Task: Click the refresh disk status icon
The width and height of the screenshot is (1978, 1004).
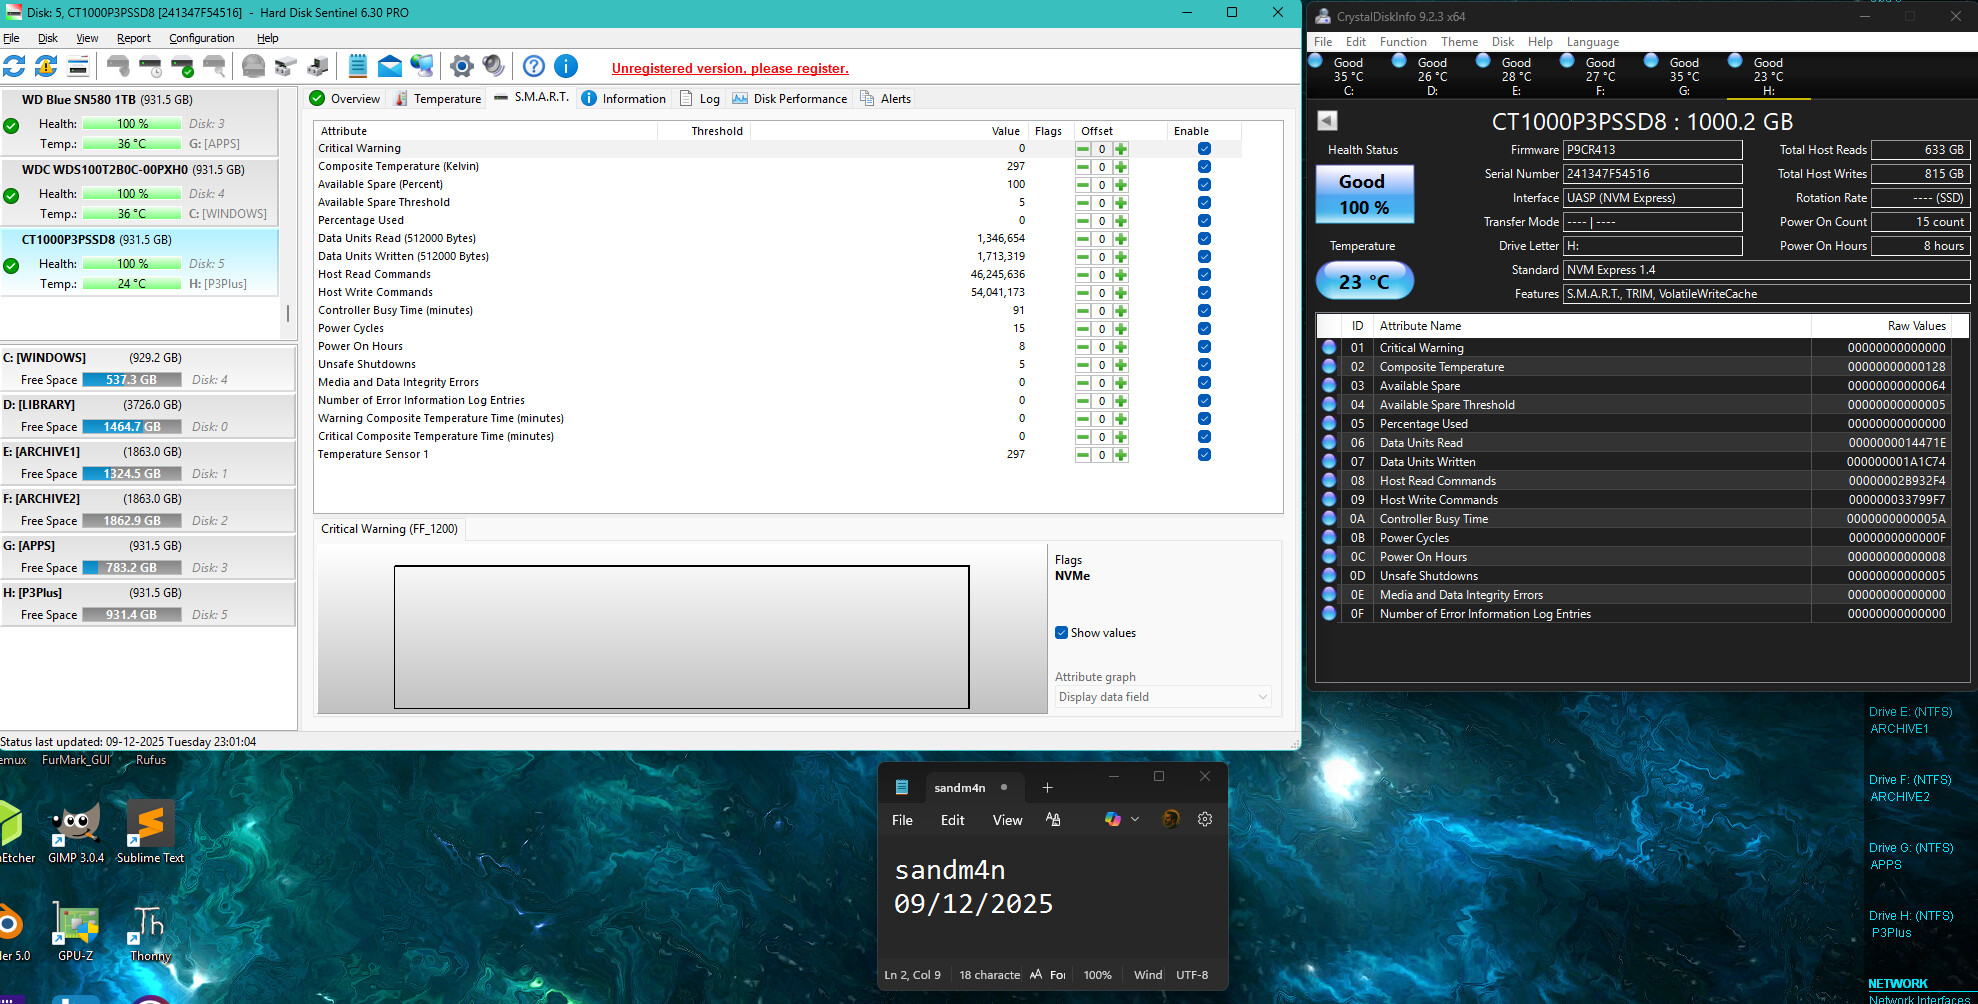Action: (x=14, y=67)
